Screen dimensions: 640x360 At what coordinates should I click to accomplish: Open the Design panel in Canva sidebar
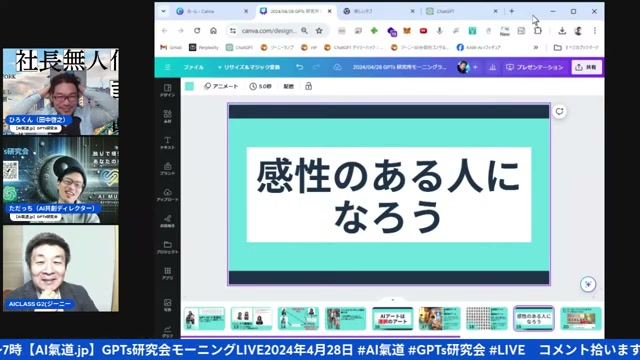tap(167, 90)
